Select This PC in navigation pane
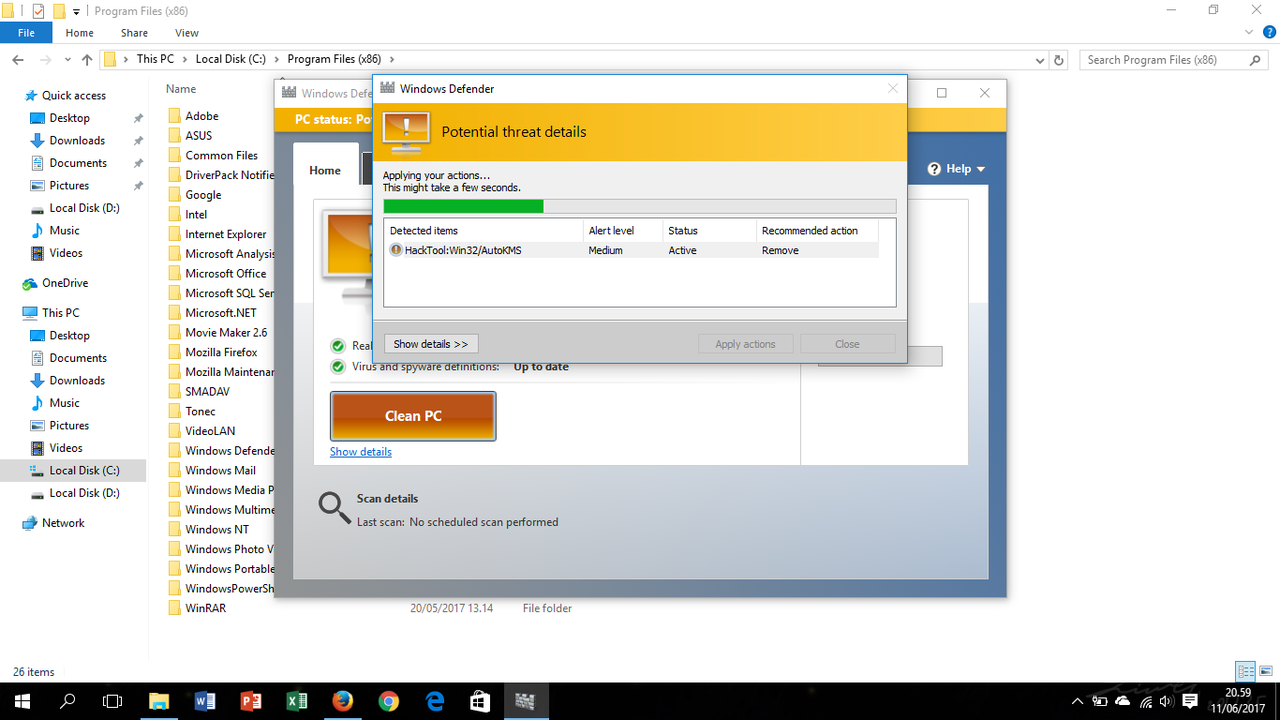This screenshot has width=1280, height=720. pyautogui.click(x=60, y=313)
